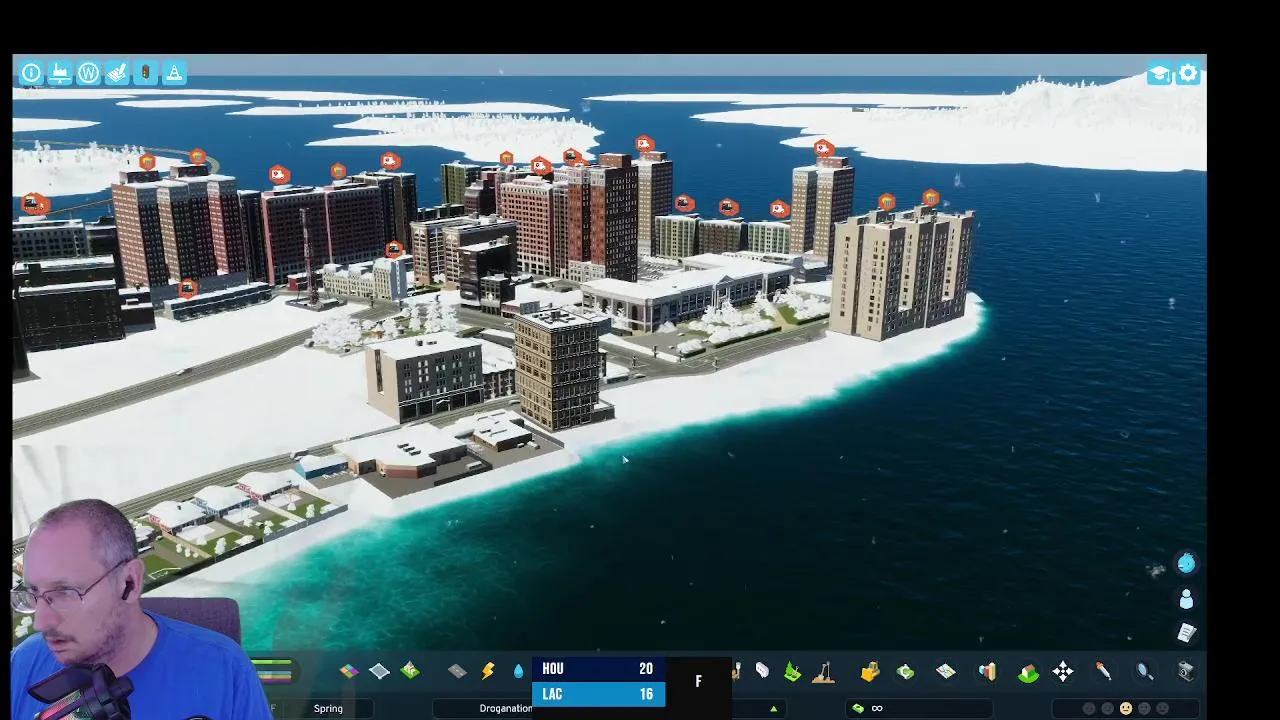Open the traffic cone mod icon
The width and height of the screenshot is (1280, 720).
(x=174, y=73)
